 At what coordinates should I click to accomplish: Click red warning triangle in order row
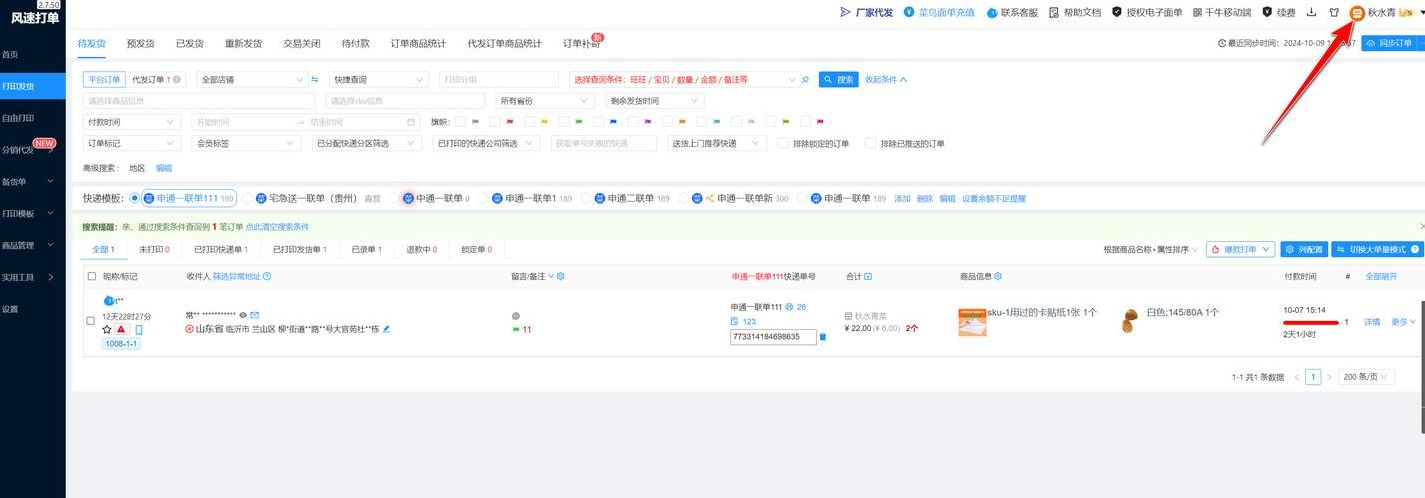[121, 330]
